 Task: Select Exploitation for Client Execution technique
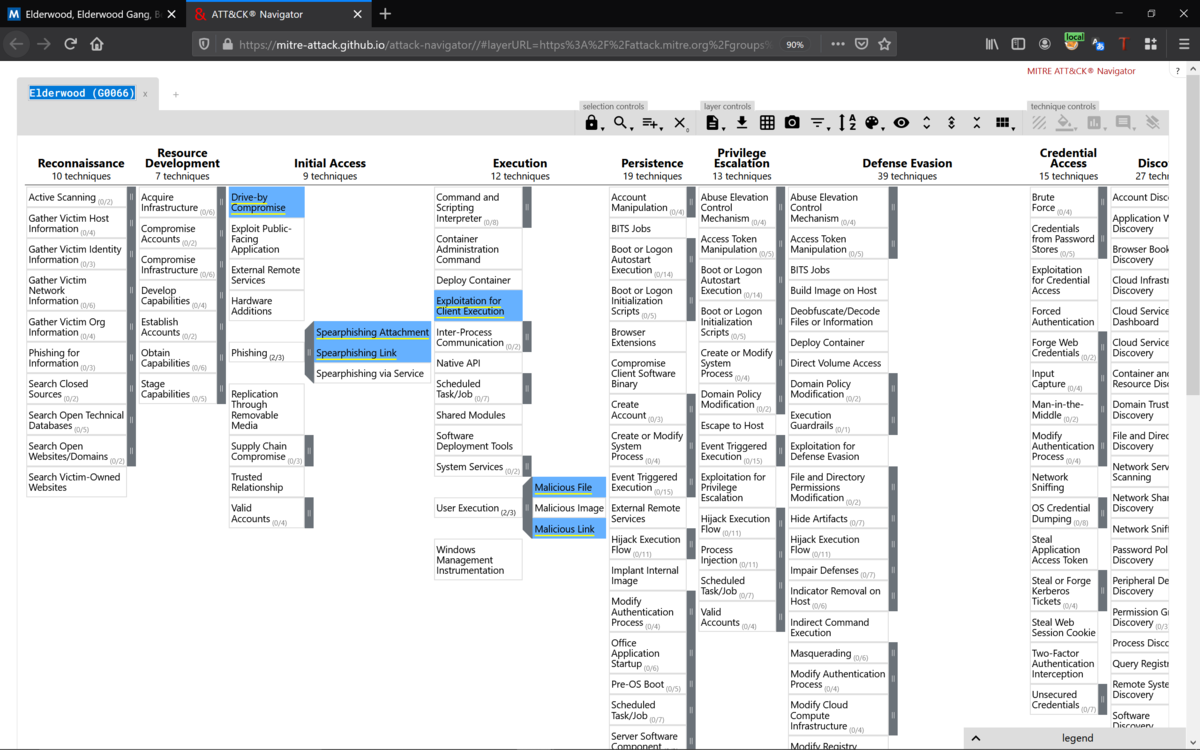point(478,306)
